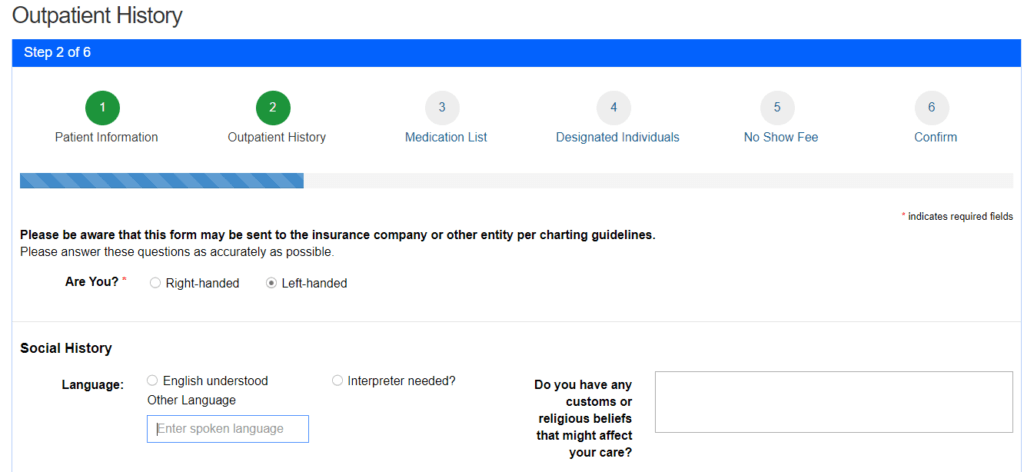This screenshot has height=472, width=1024.
Task: Select the step 3 circle icon
Action: (x=442, y=108)
